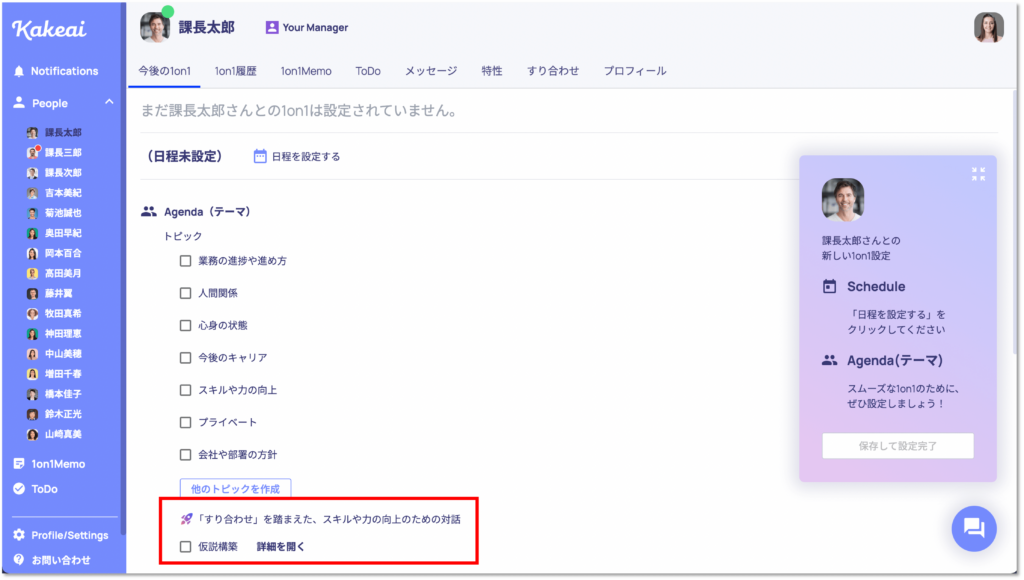Open お問い合わせ help item in sidebar
Screen dimensions: 1024x580
(52, 560)
